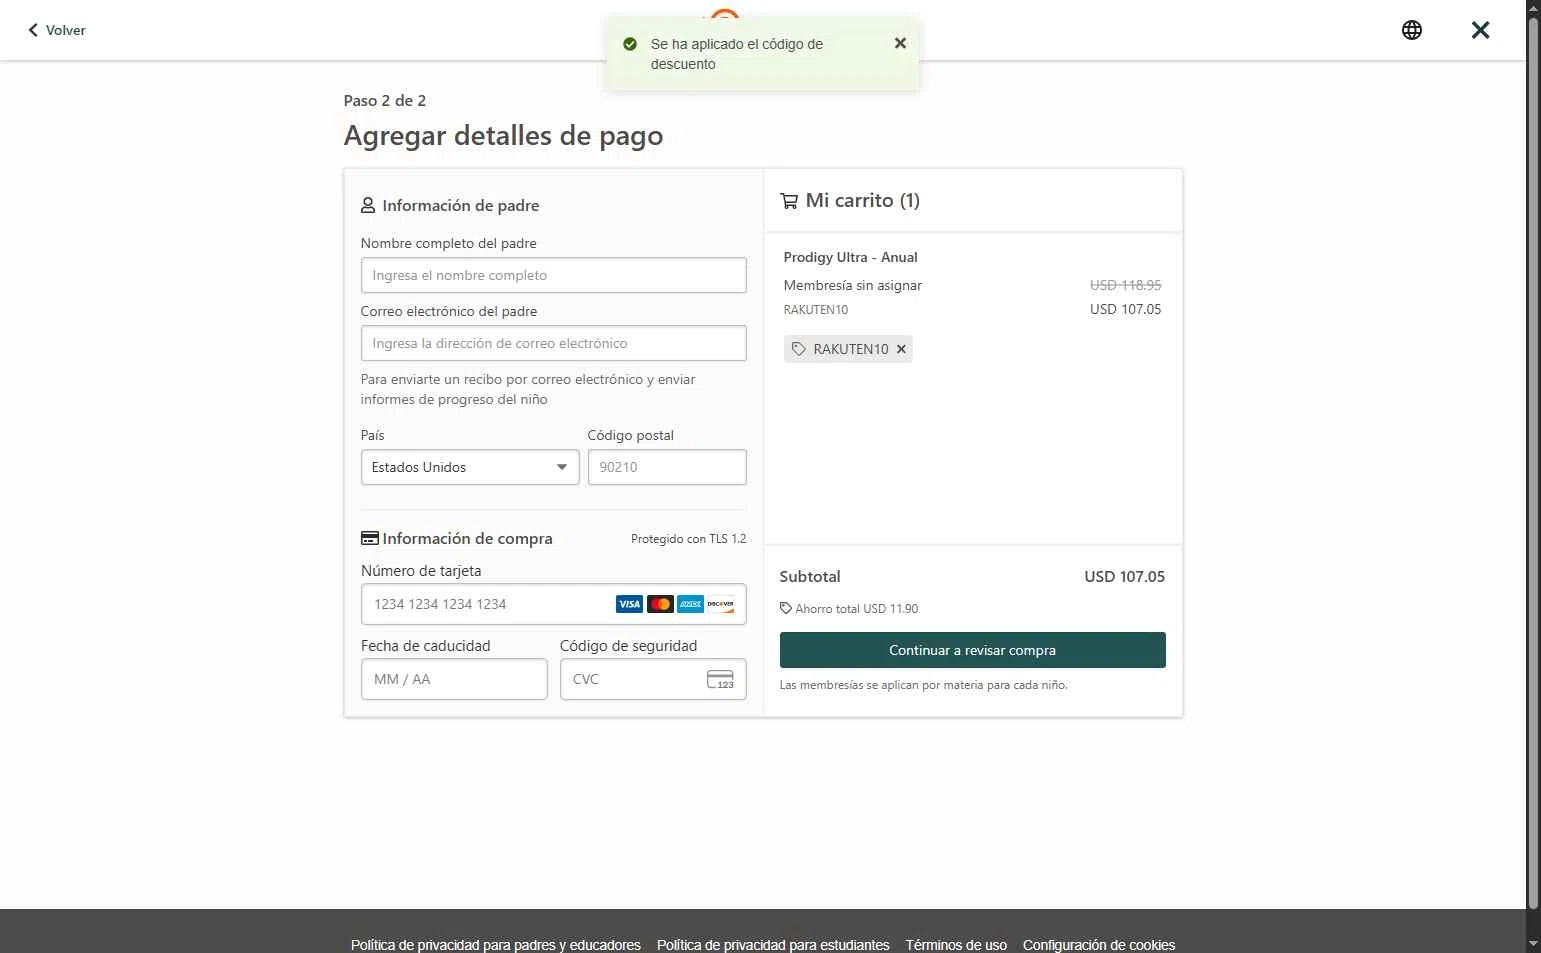Screen dimensions: 1541x953
Task: Open privacy policy for students link
Action: point(773,945)
